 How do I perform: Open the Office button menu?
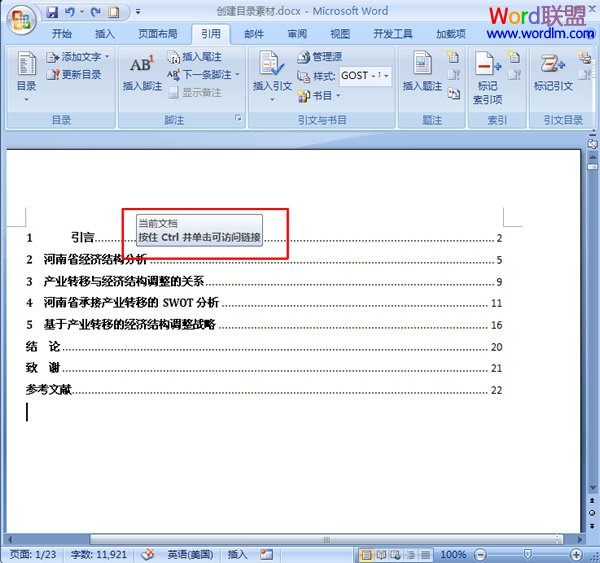(x=21, y=20)
